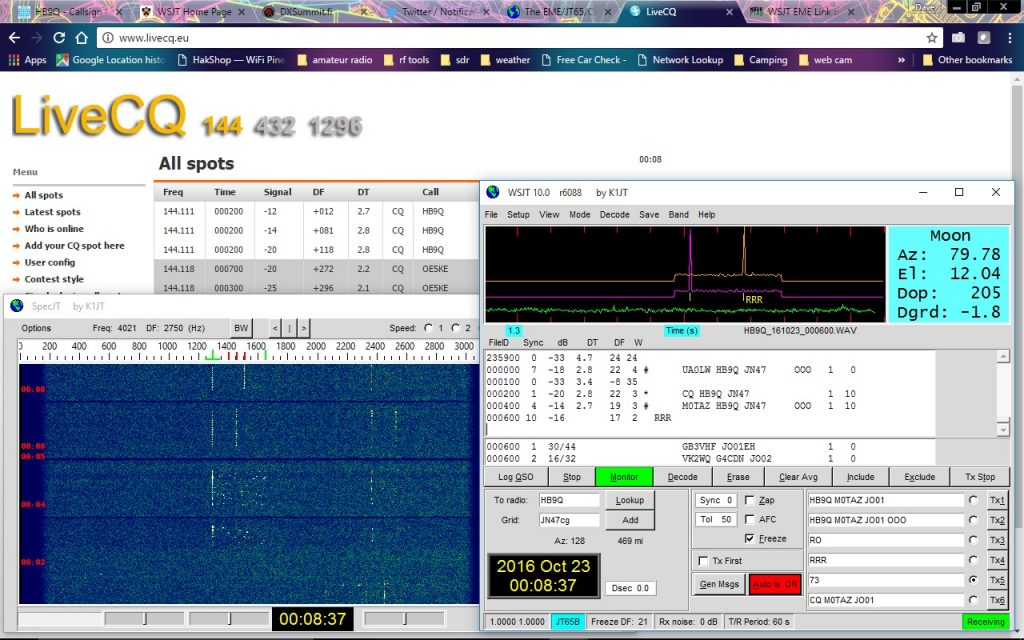Open the Decode menu in WSJT

614,215
